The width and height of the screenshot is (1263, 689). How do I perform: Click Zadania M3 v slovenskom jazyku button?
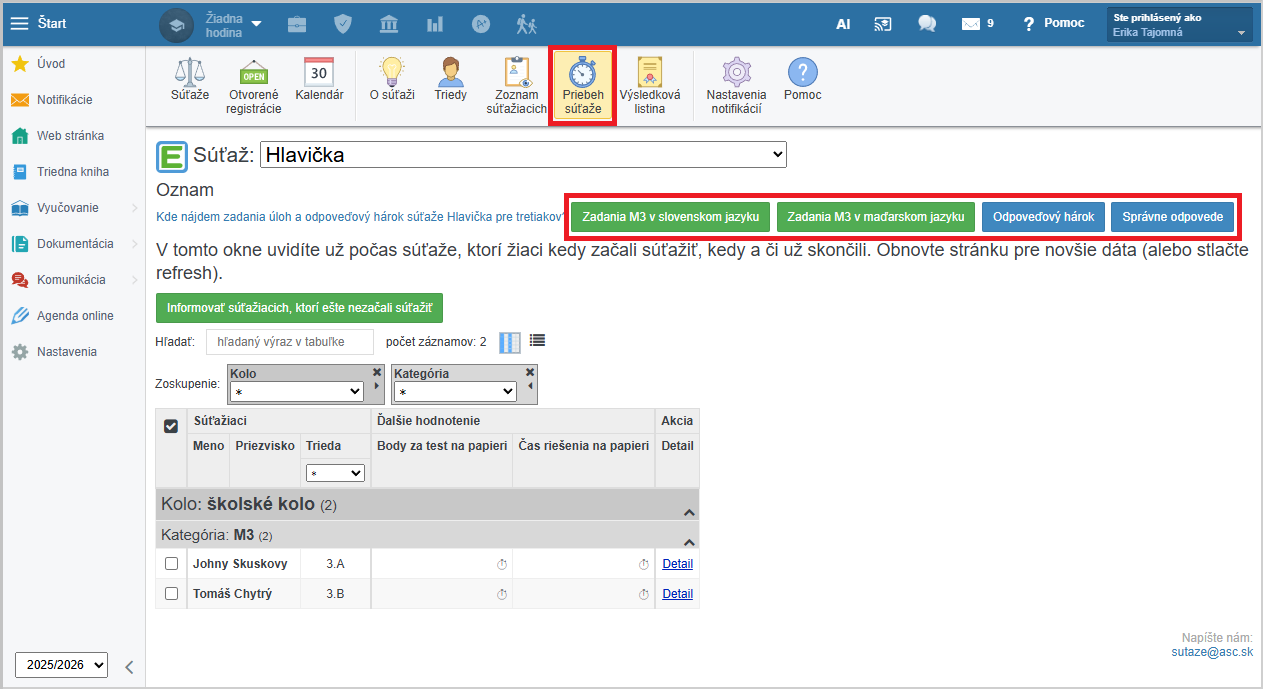pyautogui.click(x=670, y=216)
